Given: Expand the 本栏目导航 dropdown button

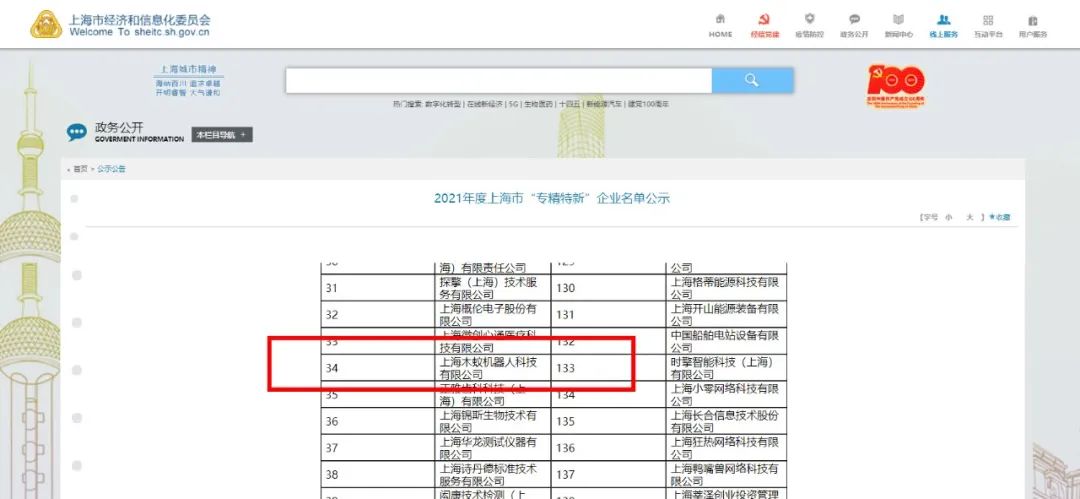Looking at the screenshot, I should (222, 134).
